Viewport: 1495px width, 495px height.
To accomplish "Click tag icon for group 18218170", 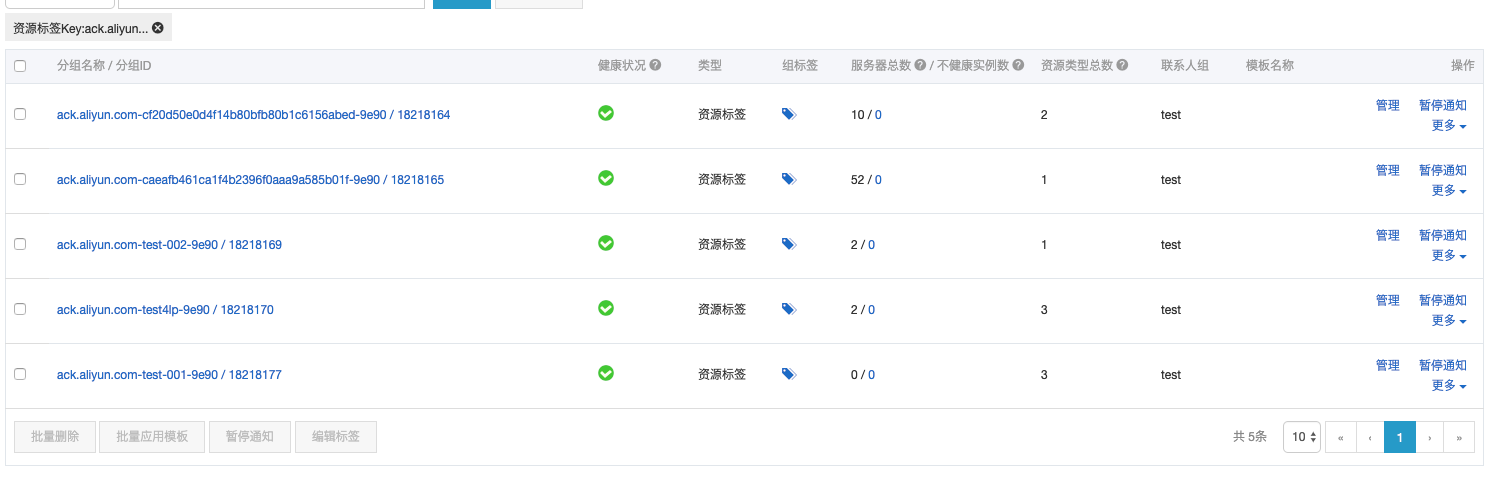I will tap(789, 309).
